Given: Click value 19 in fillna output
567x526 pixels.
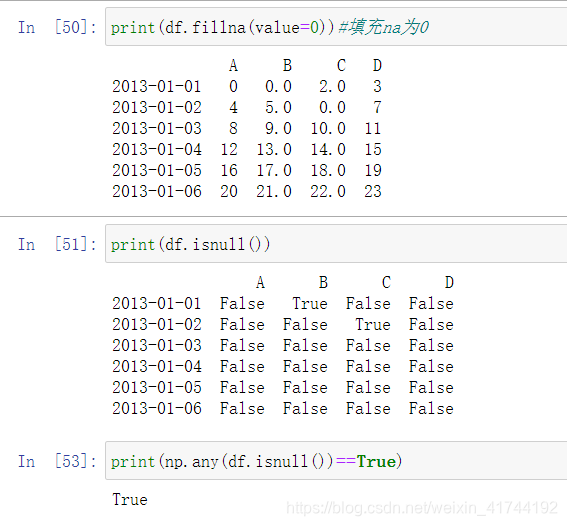Looking at the screenshot, I should click(373, 170).
